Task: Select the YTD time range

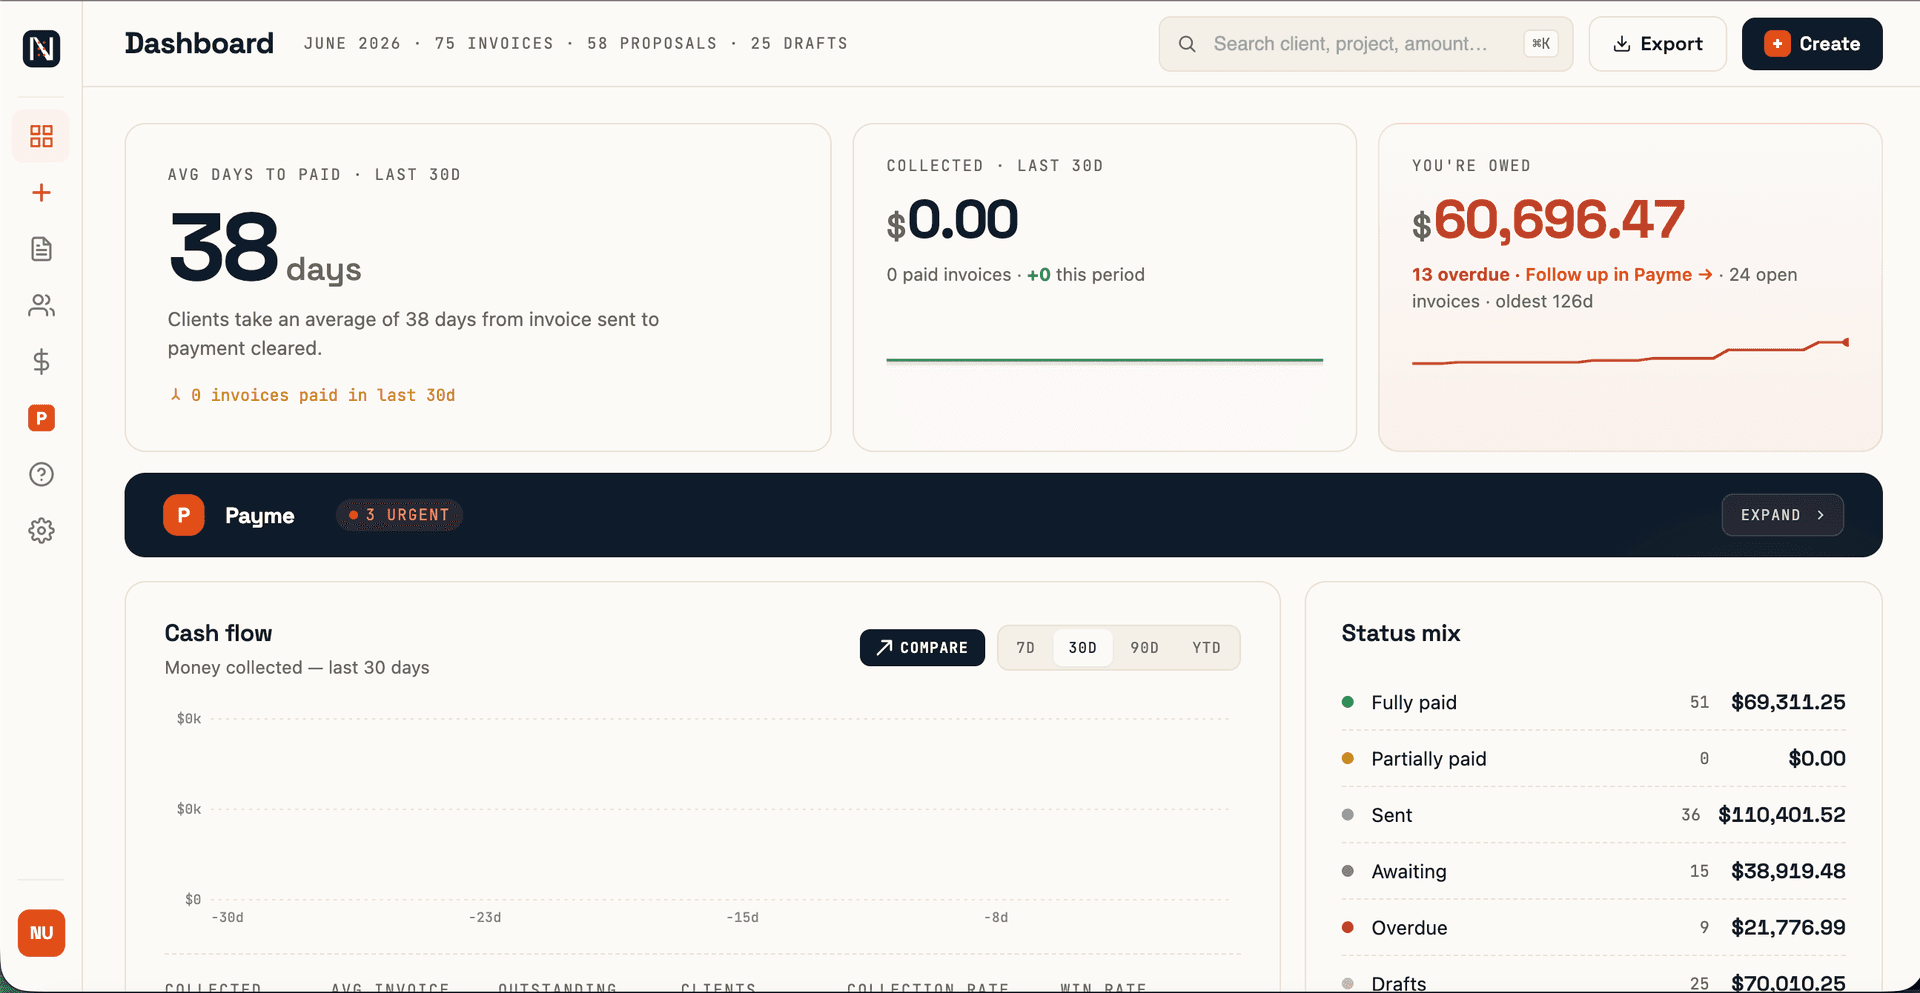Action: (1206, 648)
